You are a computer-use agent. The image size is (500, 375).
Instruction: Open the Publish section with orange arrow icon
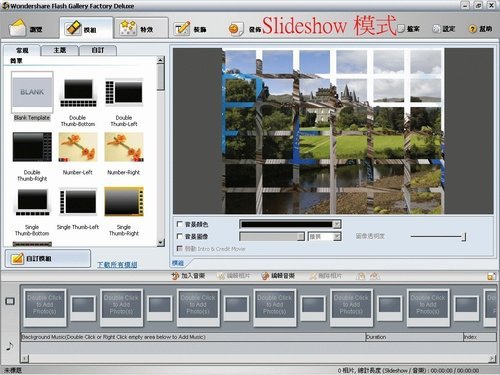(245, 29)
